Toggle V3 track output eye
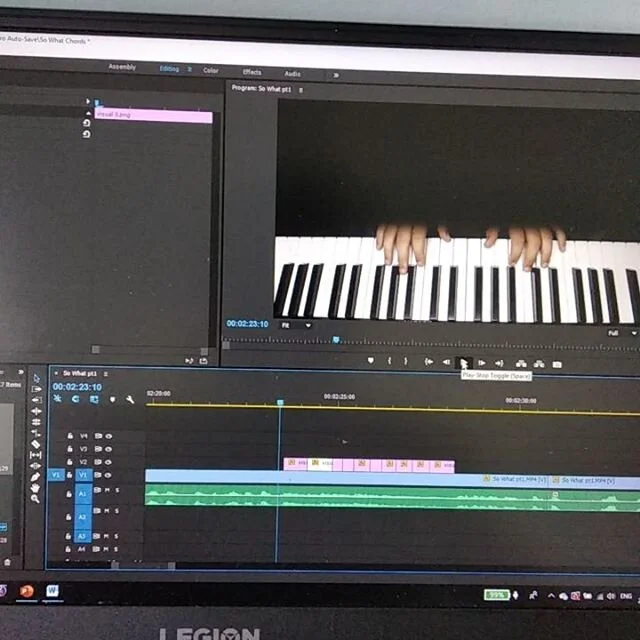 click(x=109, y=449)
